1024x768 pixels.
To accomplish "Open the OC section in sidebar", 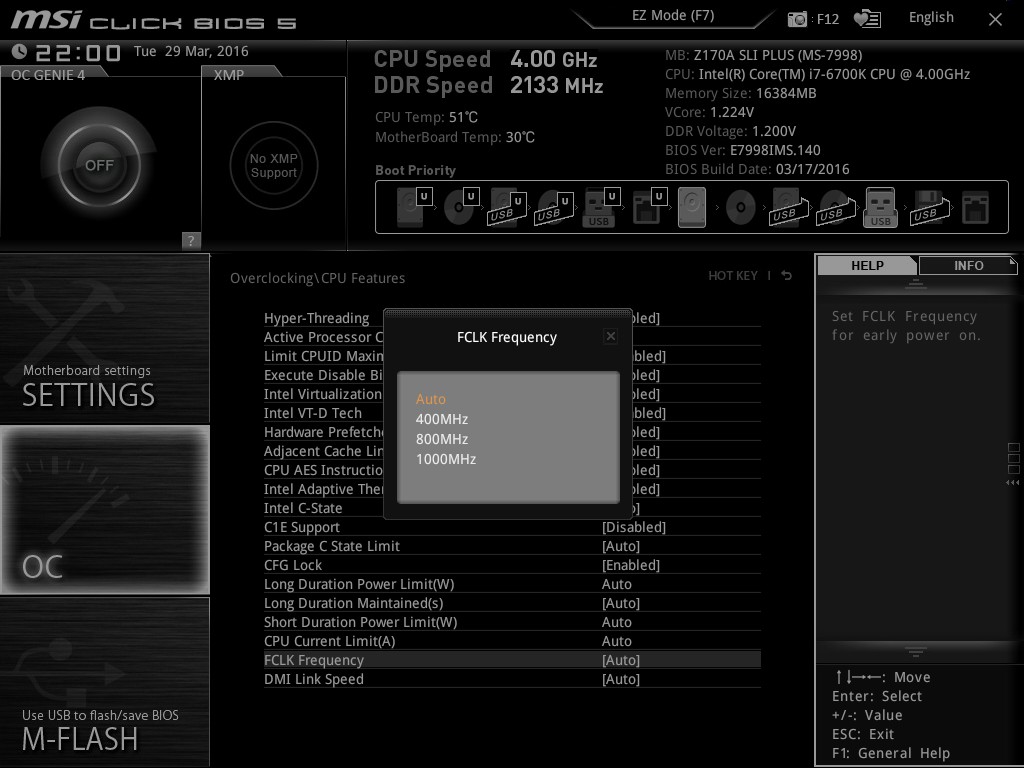I will 104,510.
